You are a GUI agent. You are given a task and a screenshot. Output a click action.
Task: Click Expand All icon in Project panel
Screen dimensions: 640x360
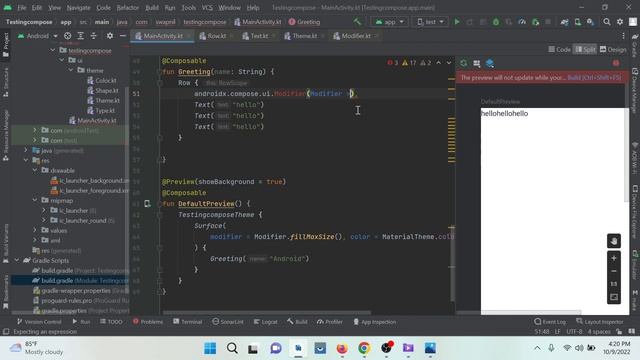(81, 36)
